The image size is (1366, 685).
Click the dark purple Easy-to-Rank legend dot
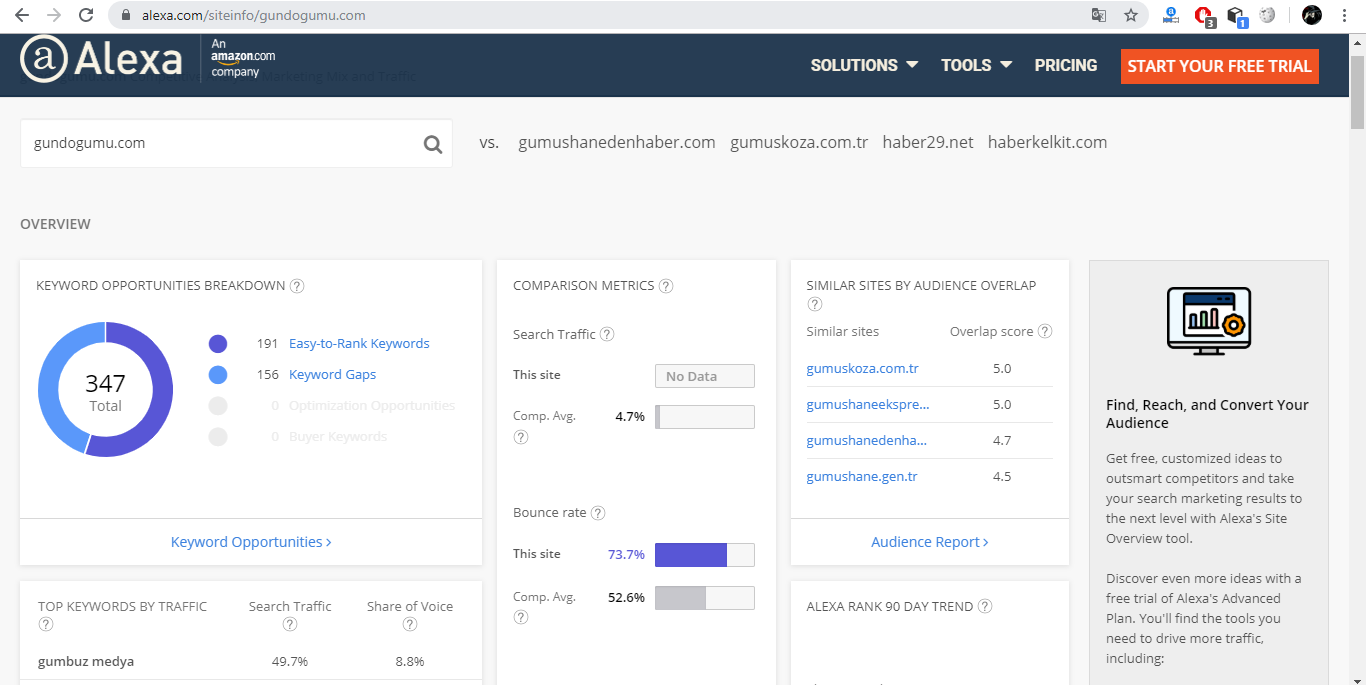[218, 344]
